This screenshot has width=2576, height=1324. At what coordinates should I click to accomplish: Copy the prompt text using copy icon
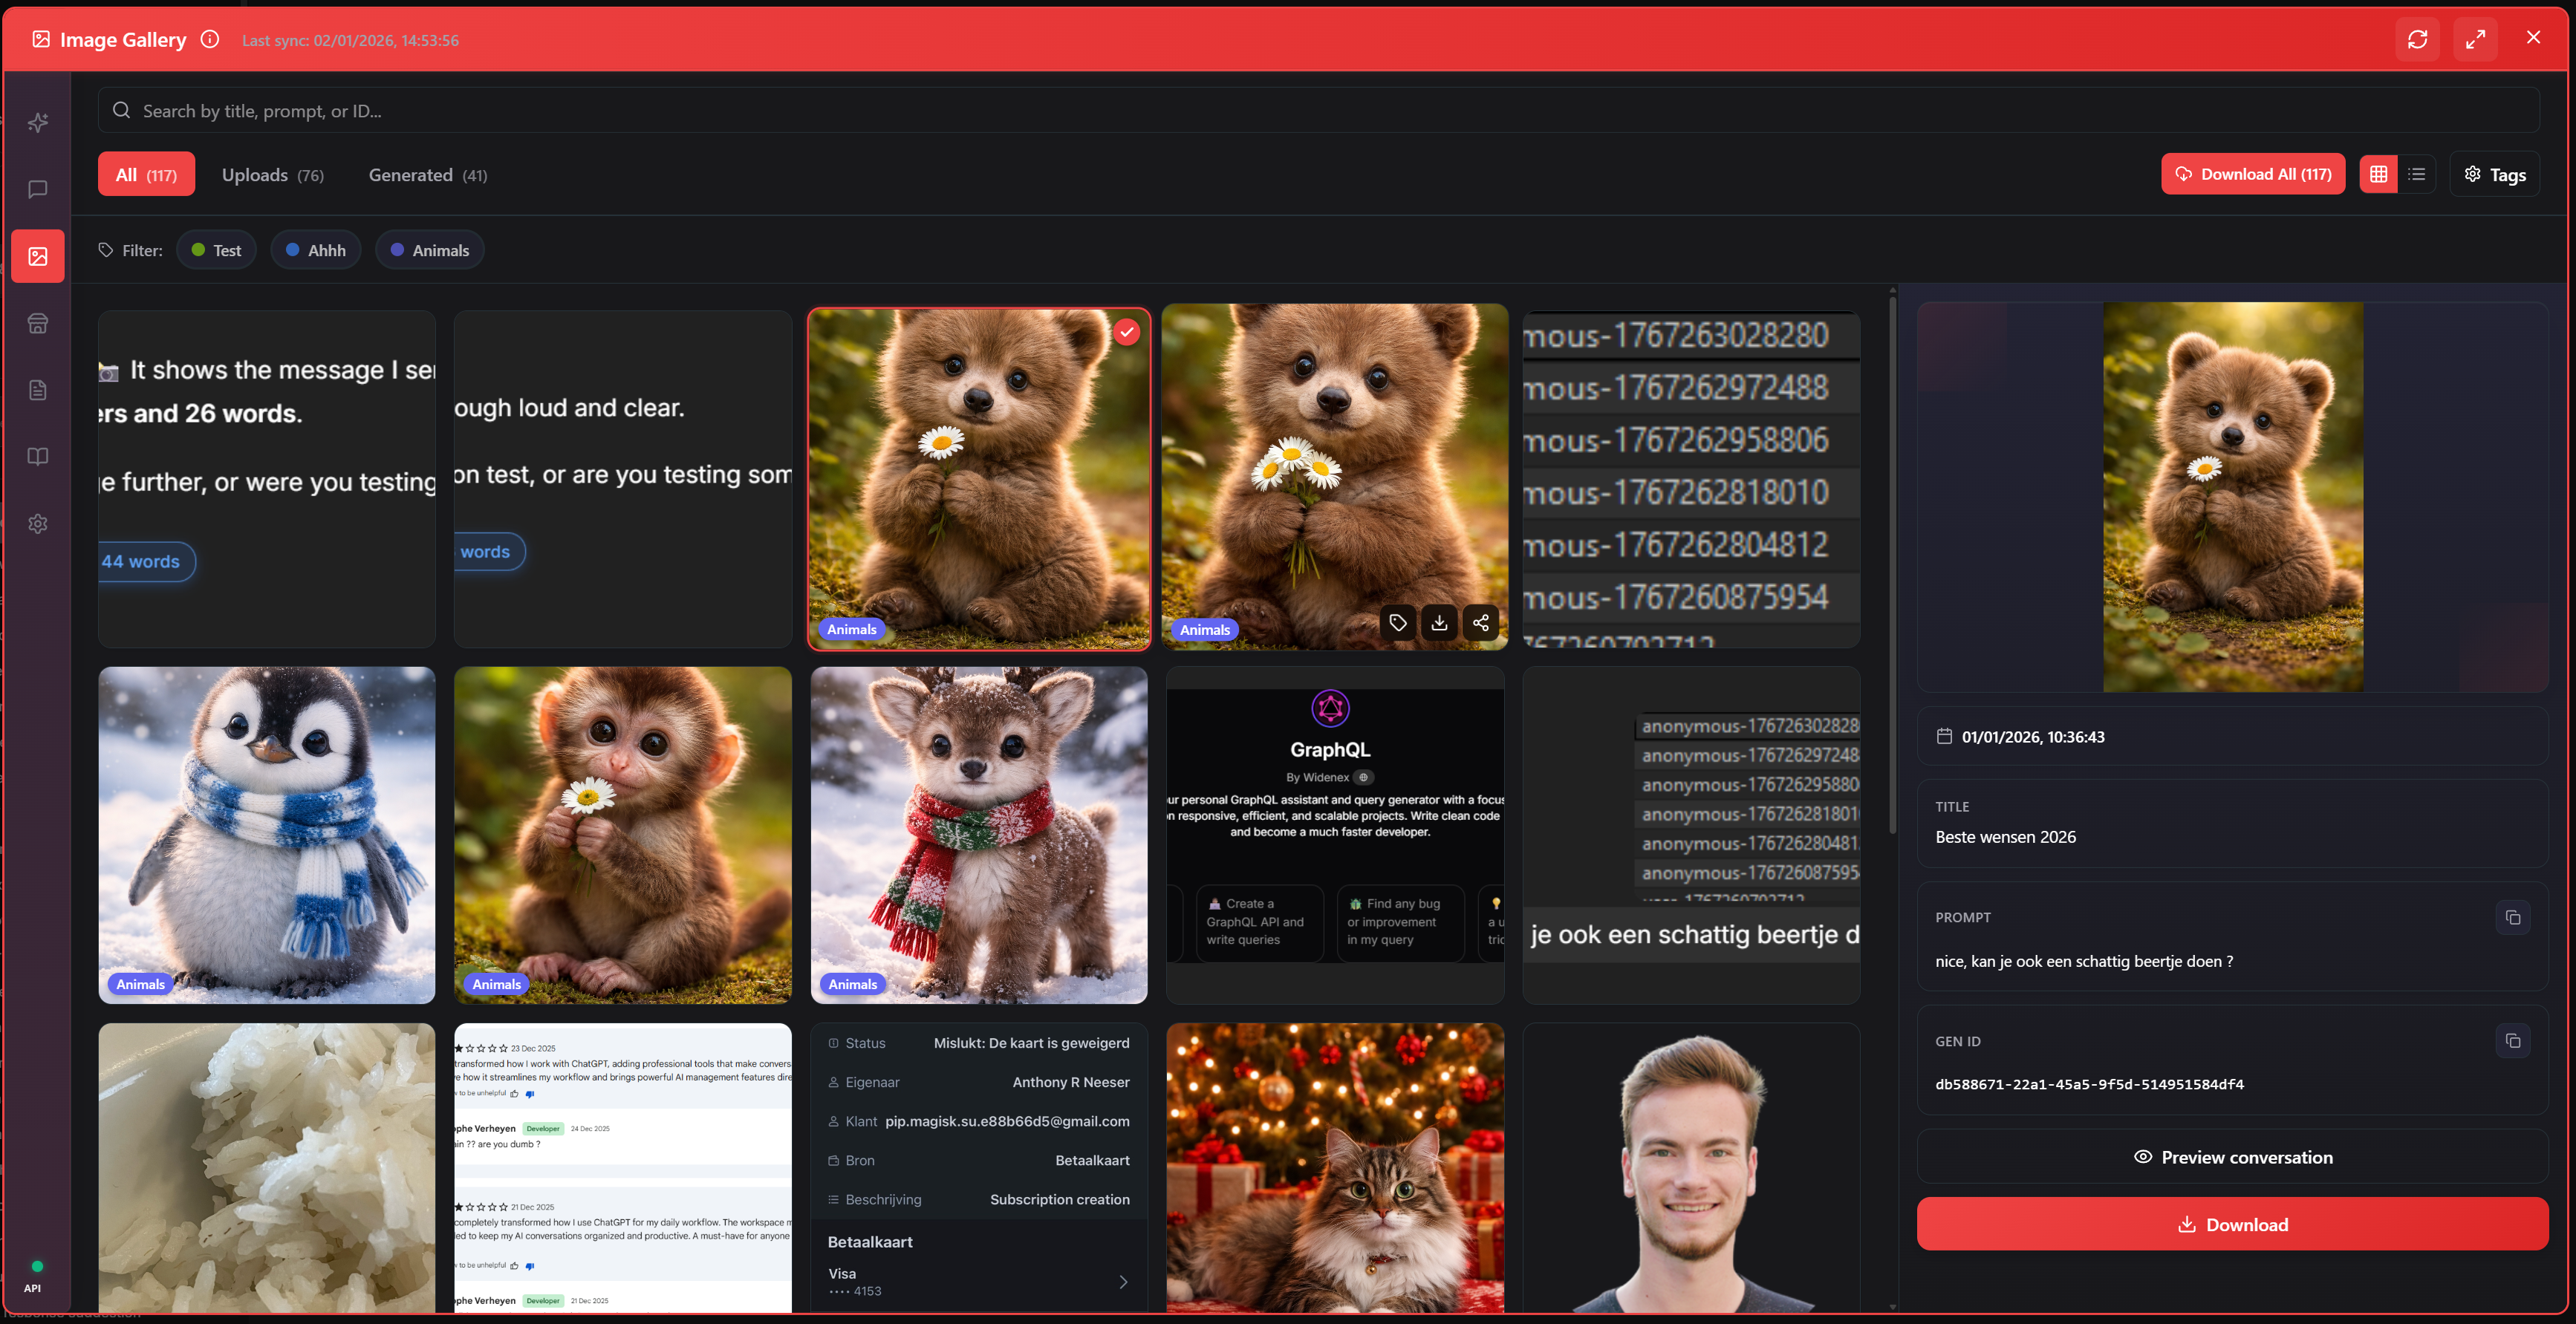coord(2513,917)
